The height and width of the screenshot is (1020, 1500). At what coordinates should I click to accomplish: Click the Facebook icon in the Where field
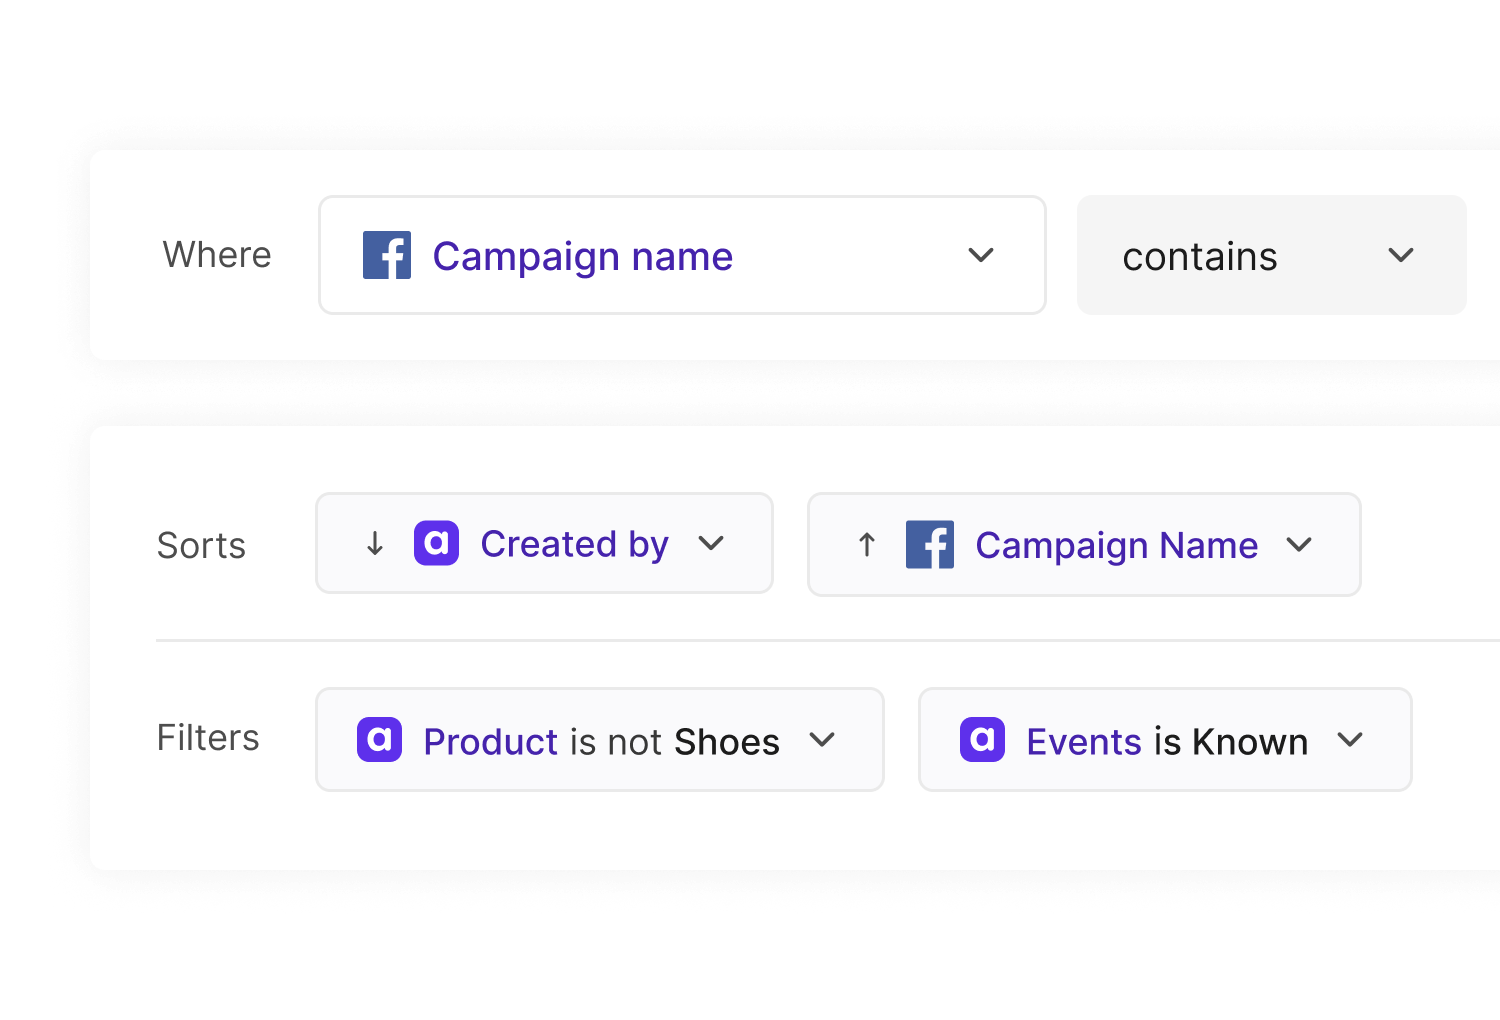[386, 255]
